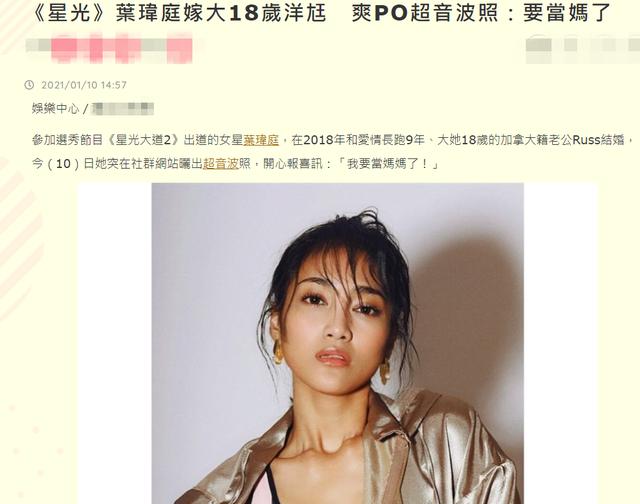Click the article headline about 葉瑋庭
Image resolution: width=640 pixels, height=504 pixels.
pos(321,12)
